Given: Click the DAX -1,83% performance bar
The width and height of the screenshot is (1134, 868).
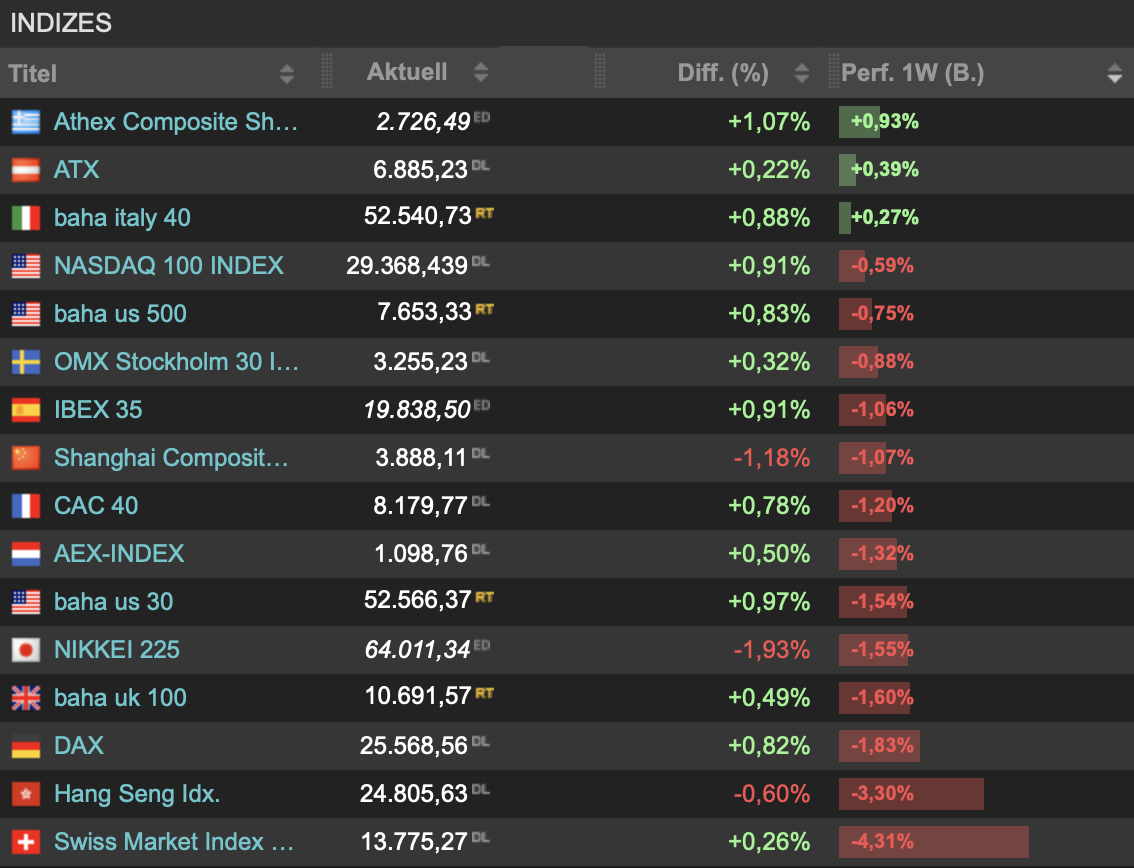Looking at the screenshot, I should point(879,746).
